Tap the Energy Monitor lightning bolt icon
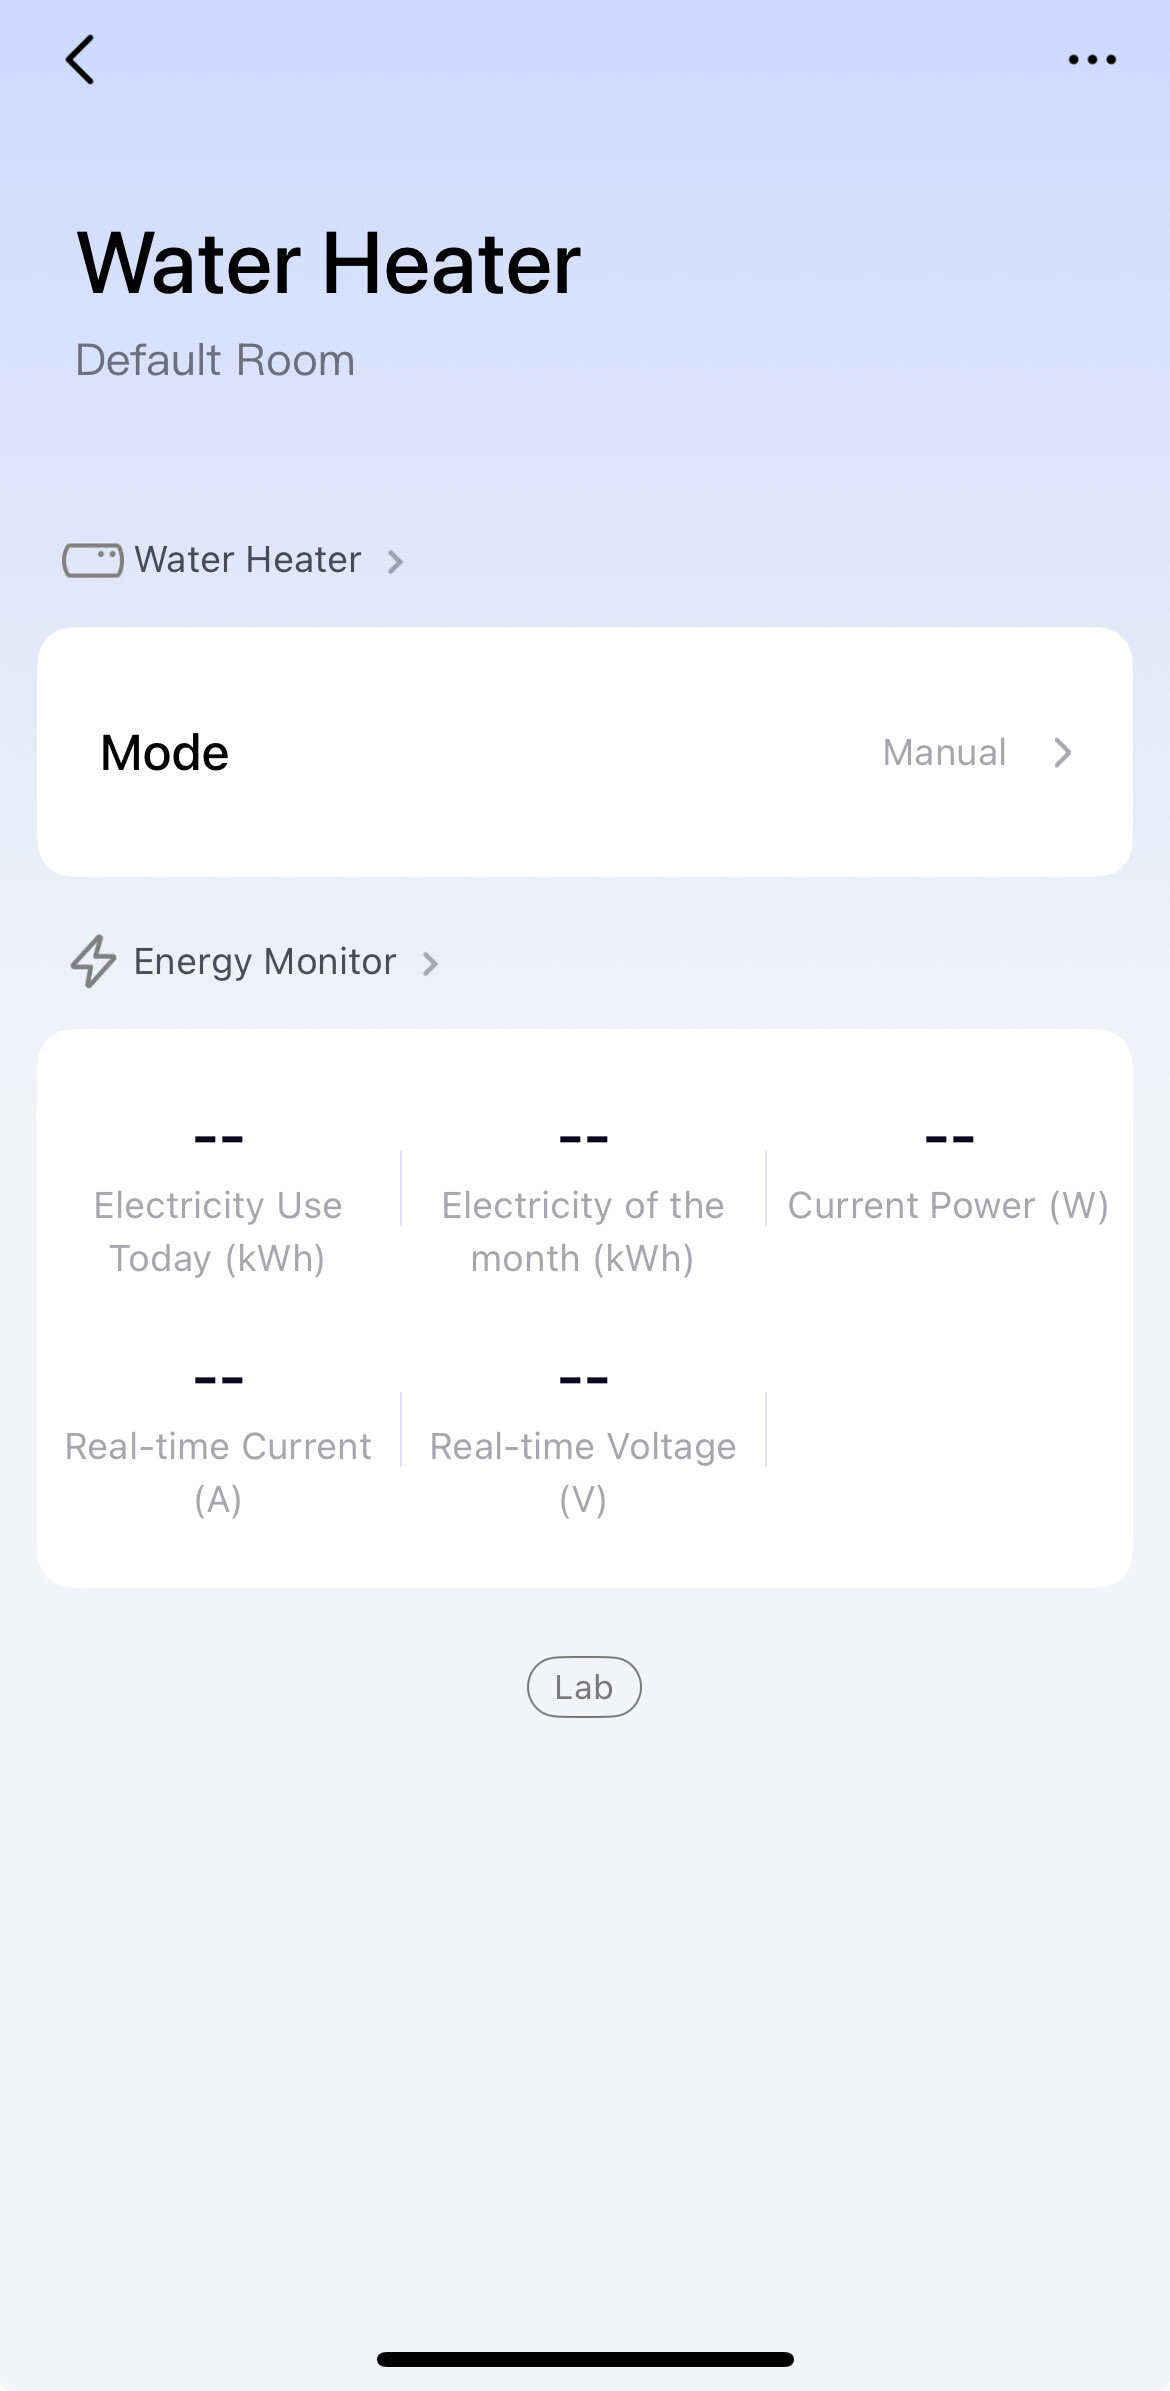1170x2391 pixels. point(93,961)
